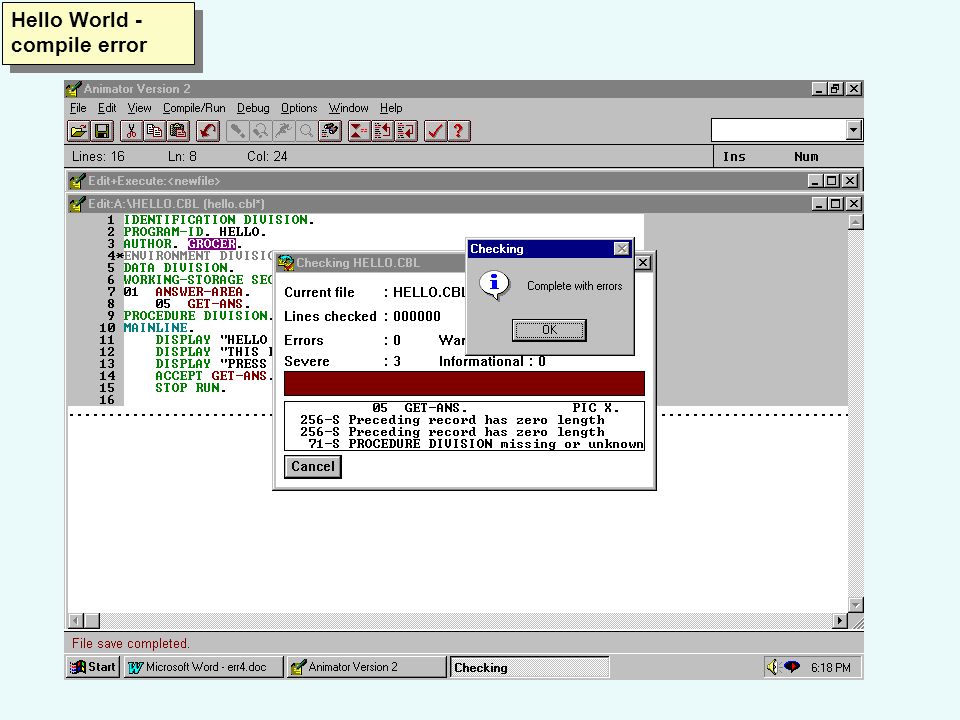Screen dimensions: 960x720
Task: Click the grayed-out running man icon
Action: [x=283, y=131]
